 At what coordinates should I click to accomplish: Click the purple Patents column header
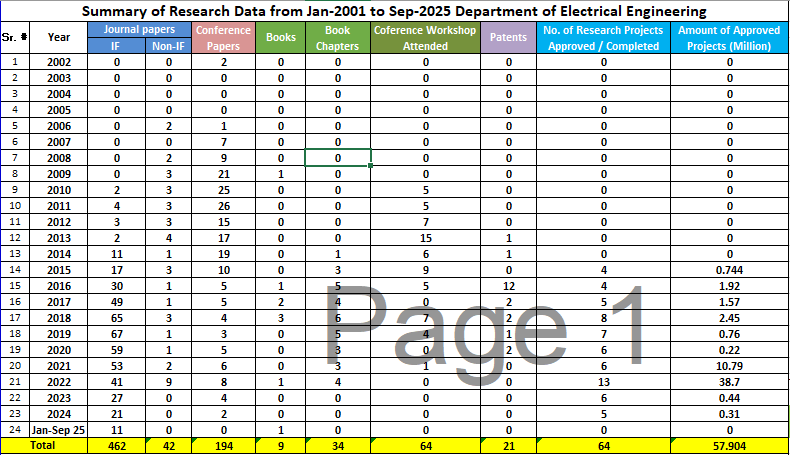point(508,37)
